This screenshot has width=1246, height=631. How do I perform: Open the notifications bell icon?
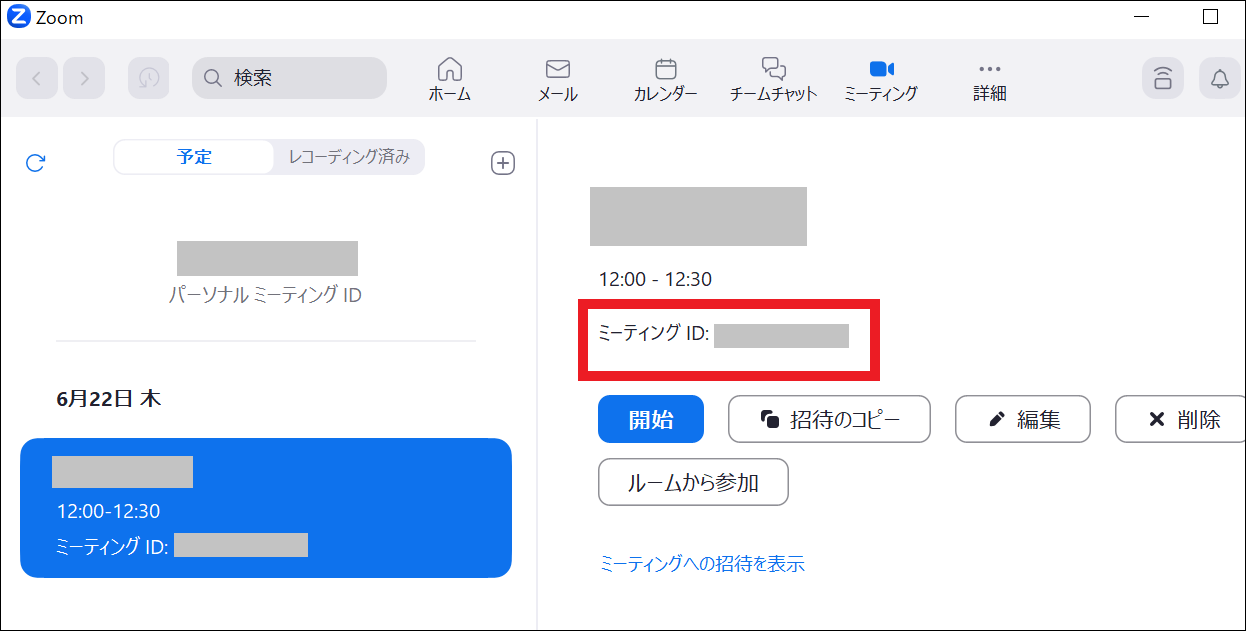coord(1220,78)
